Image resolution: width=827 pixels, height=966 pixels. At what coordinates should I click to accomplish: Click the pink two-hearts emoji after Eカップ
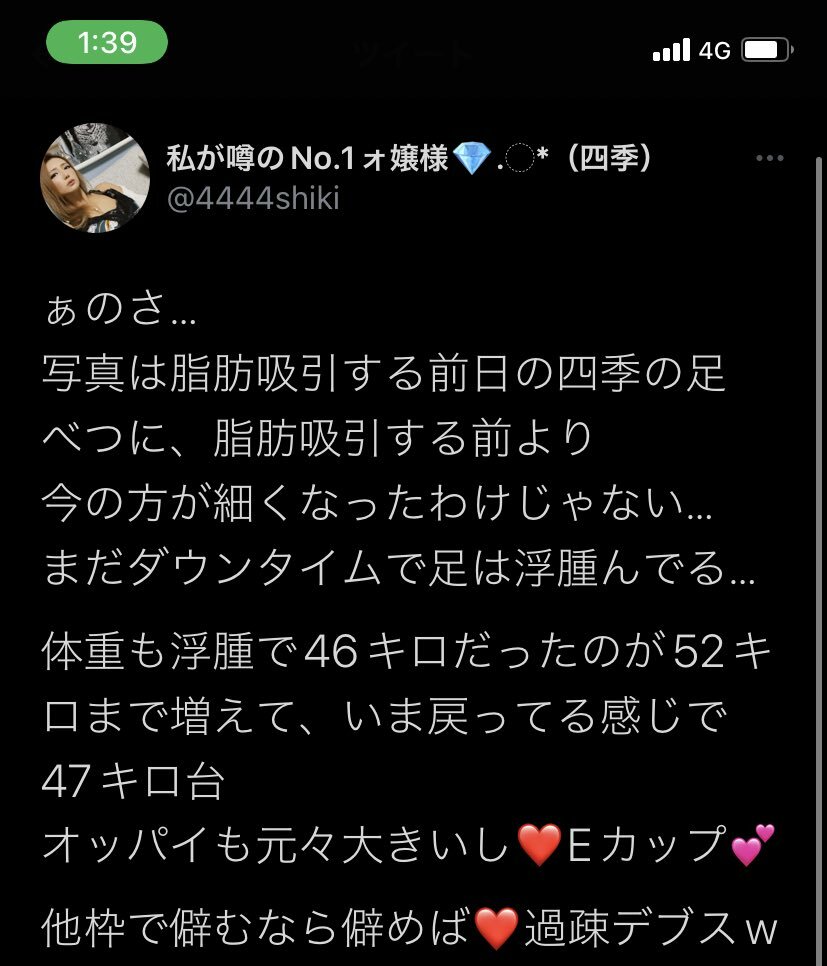752,845
